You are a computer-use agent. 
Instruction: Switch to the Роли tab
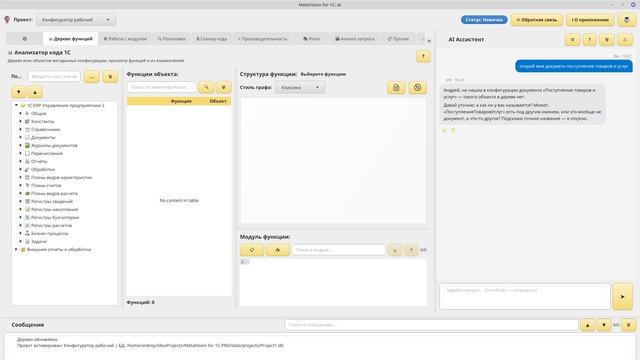[311, 39]
